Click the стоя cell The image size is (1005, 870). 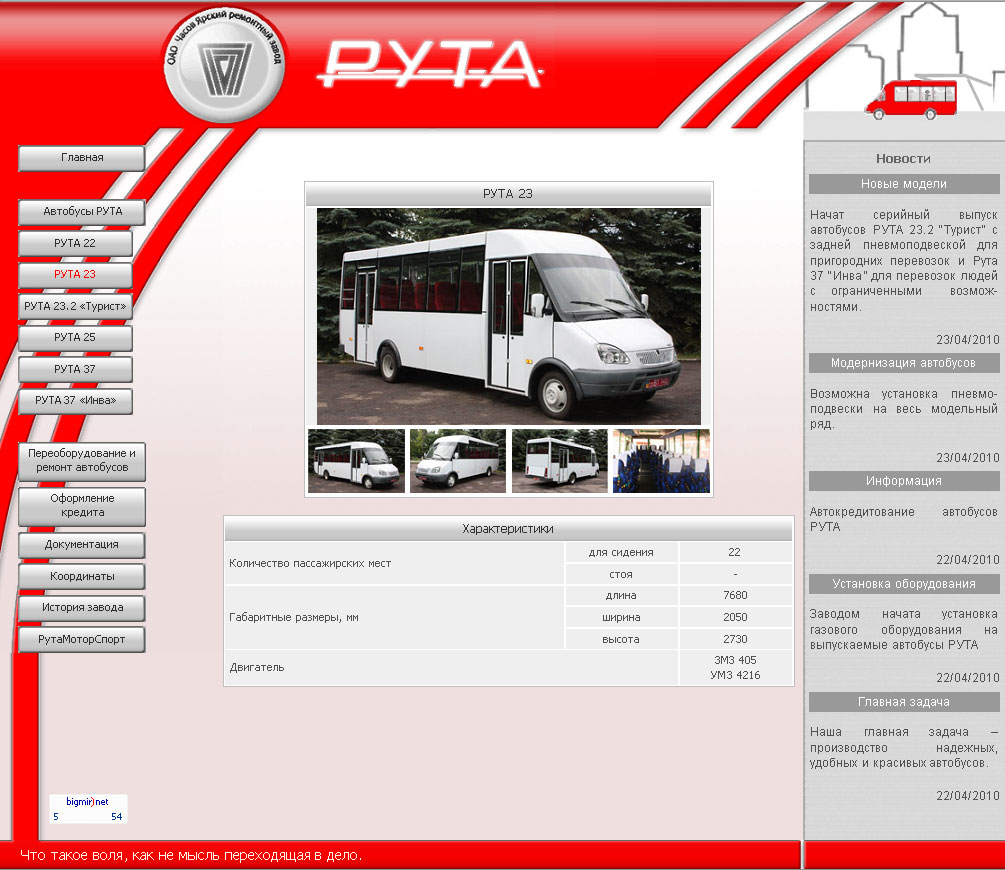tap(621, 574)
